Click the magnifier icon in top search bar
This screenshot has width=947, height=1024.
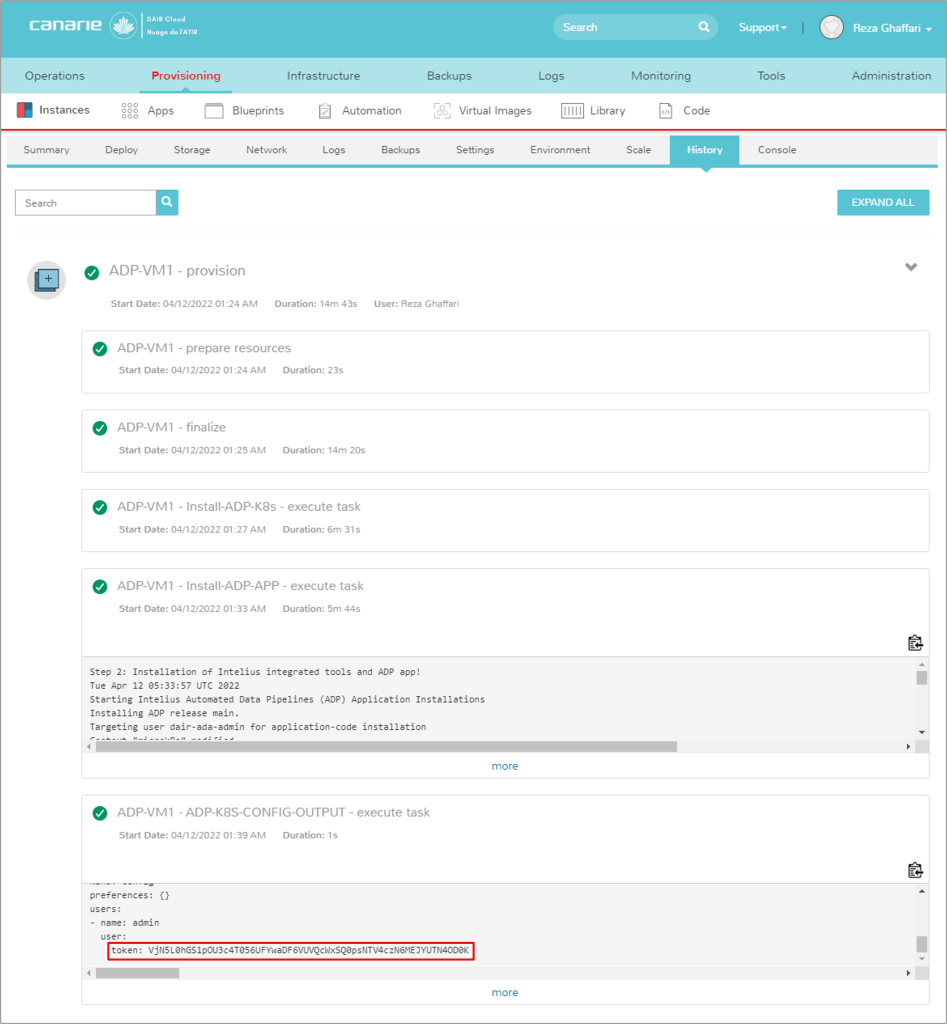click(x=704, y=27)
